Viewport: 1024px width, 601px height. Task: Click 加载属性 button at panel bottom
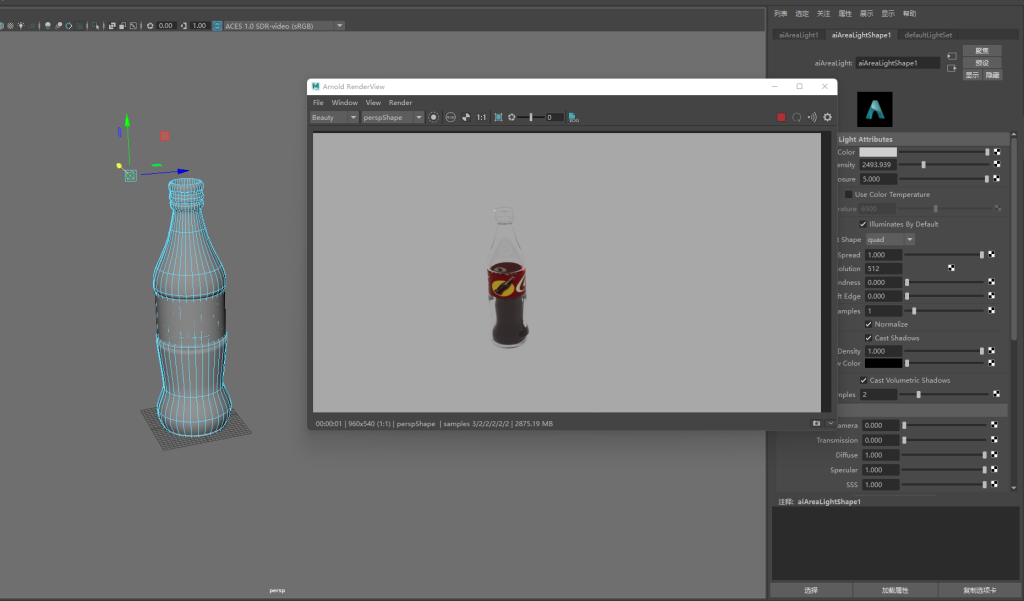coord(895,590)
